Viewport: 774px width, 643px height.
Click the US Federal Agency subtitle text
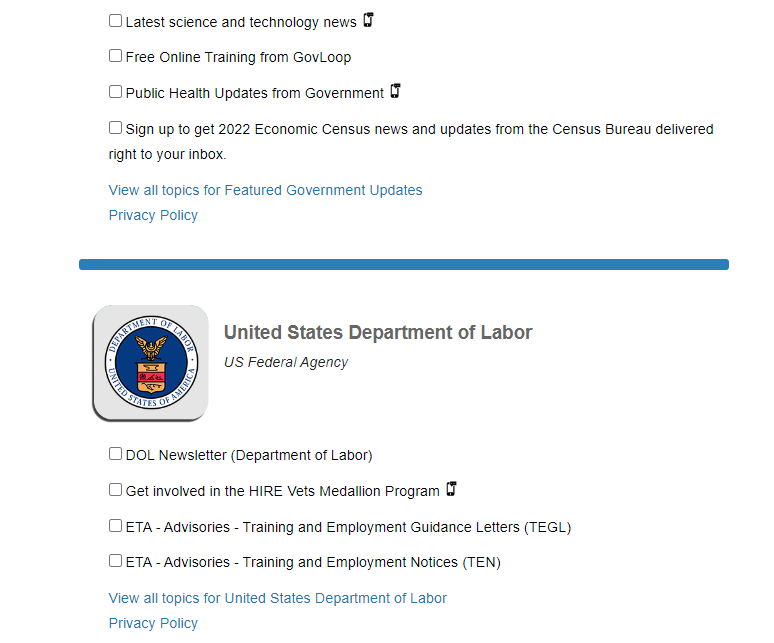click(286, 362)
